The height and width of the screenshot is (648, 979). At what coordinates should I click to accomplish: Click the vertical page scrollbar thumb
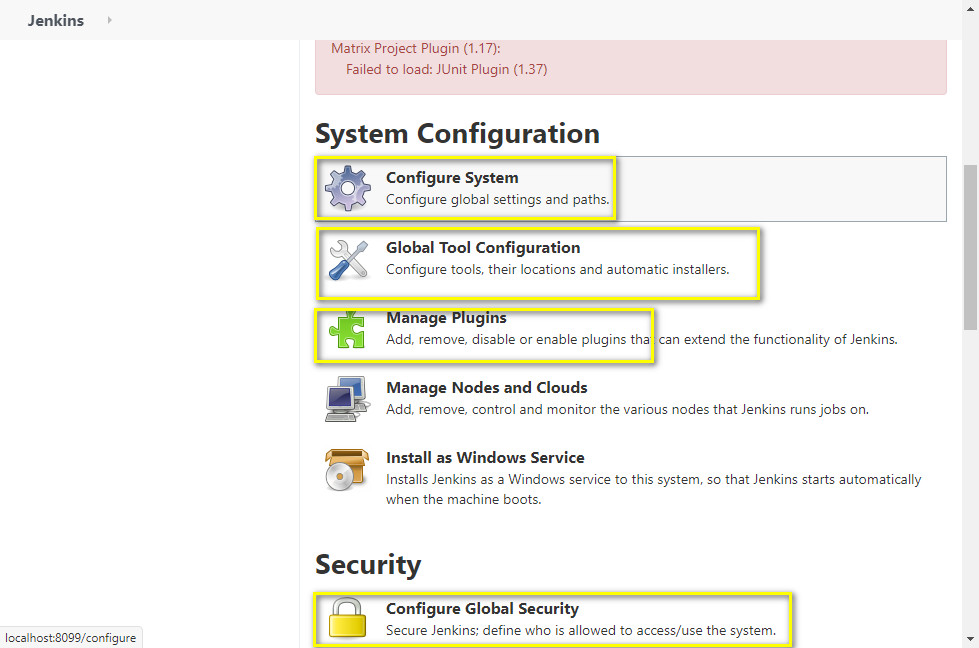pos(970,245)
